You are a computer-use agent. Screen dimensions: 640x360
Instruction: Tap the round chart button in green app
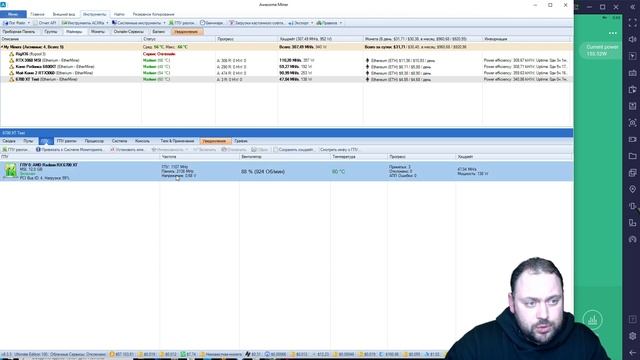[593, 320]
